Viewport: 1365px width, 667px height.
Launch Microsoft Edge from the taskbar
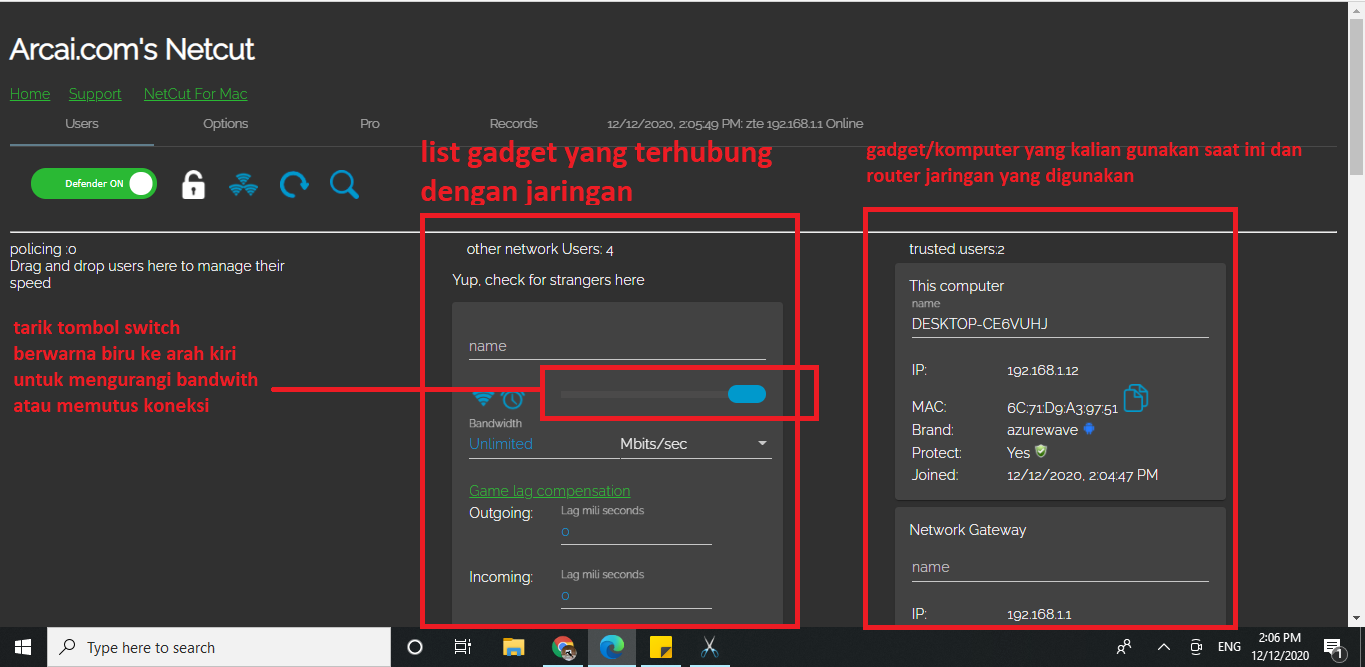tap(611, 647)
